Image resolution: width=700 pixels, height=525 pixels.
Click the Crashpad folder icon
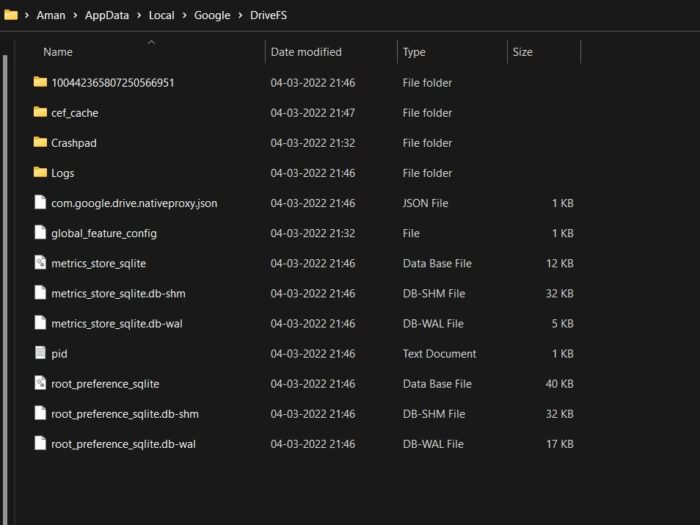pyautogui.click(x=40, y=143)
